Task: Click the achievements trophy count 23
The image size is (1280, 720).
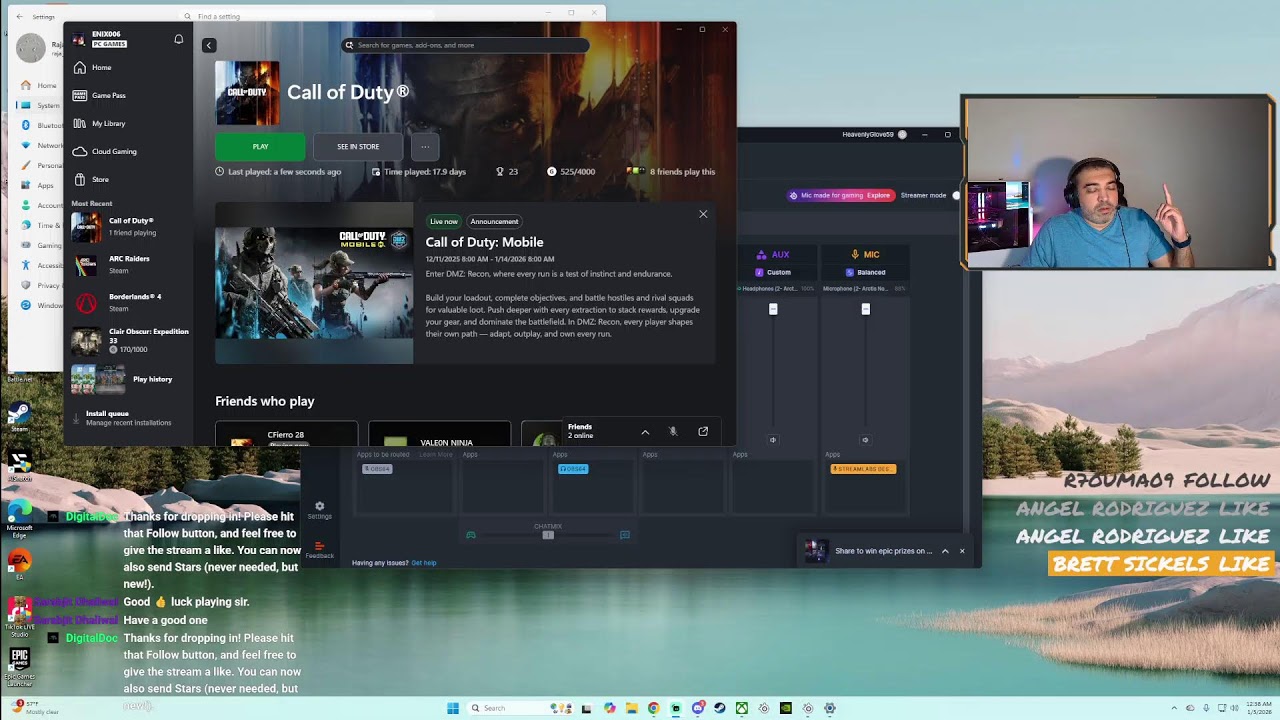Action: 507,171
